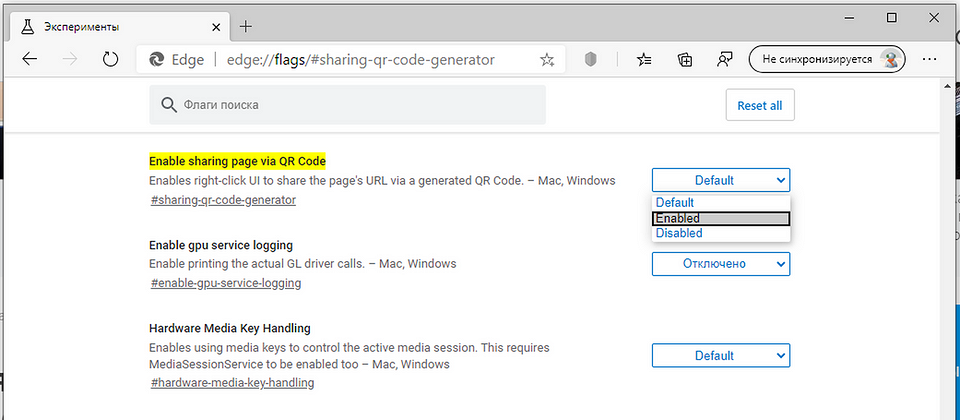960x420 pixels.
Task: Add this page to favorites (star icon)
Action: [547, 59]
